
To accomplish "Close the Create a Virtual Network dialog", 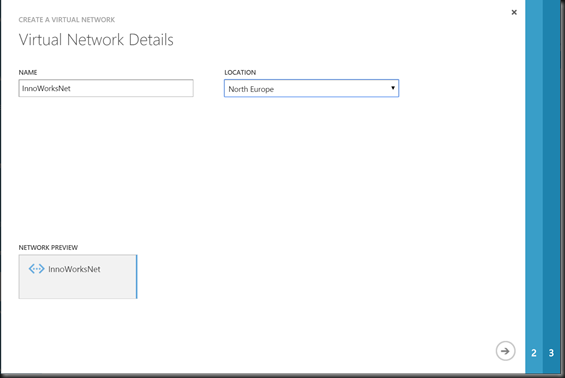I will (514, 12).
